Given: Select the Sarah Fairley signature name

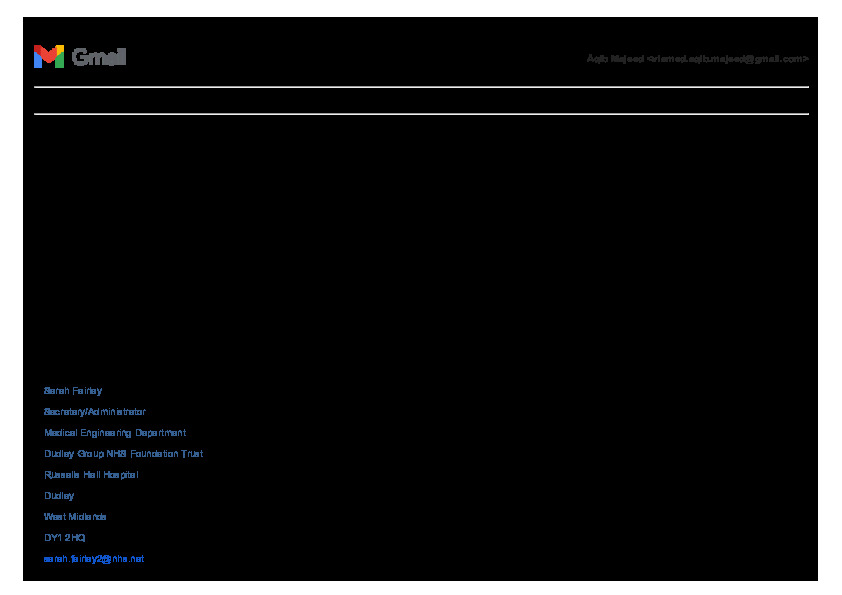Looking at the screenshot, I should click(73, 391).
